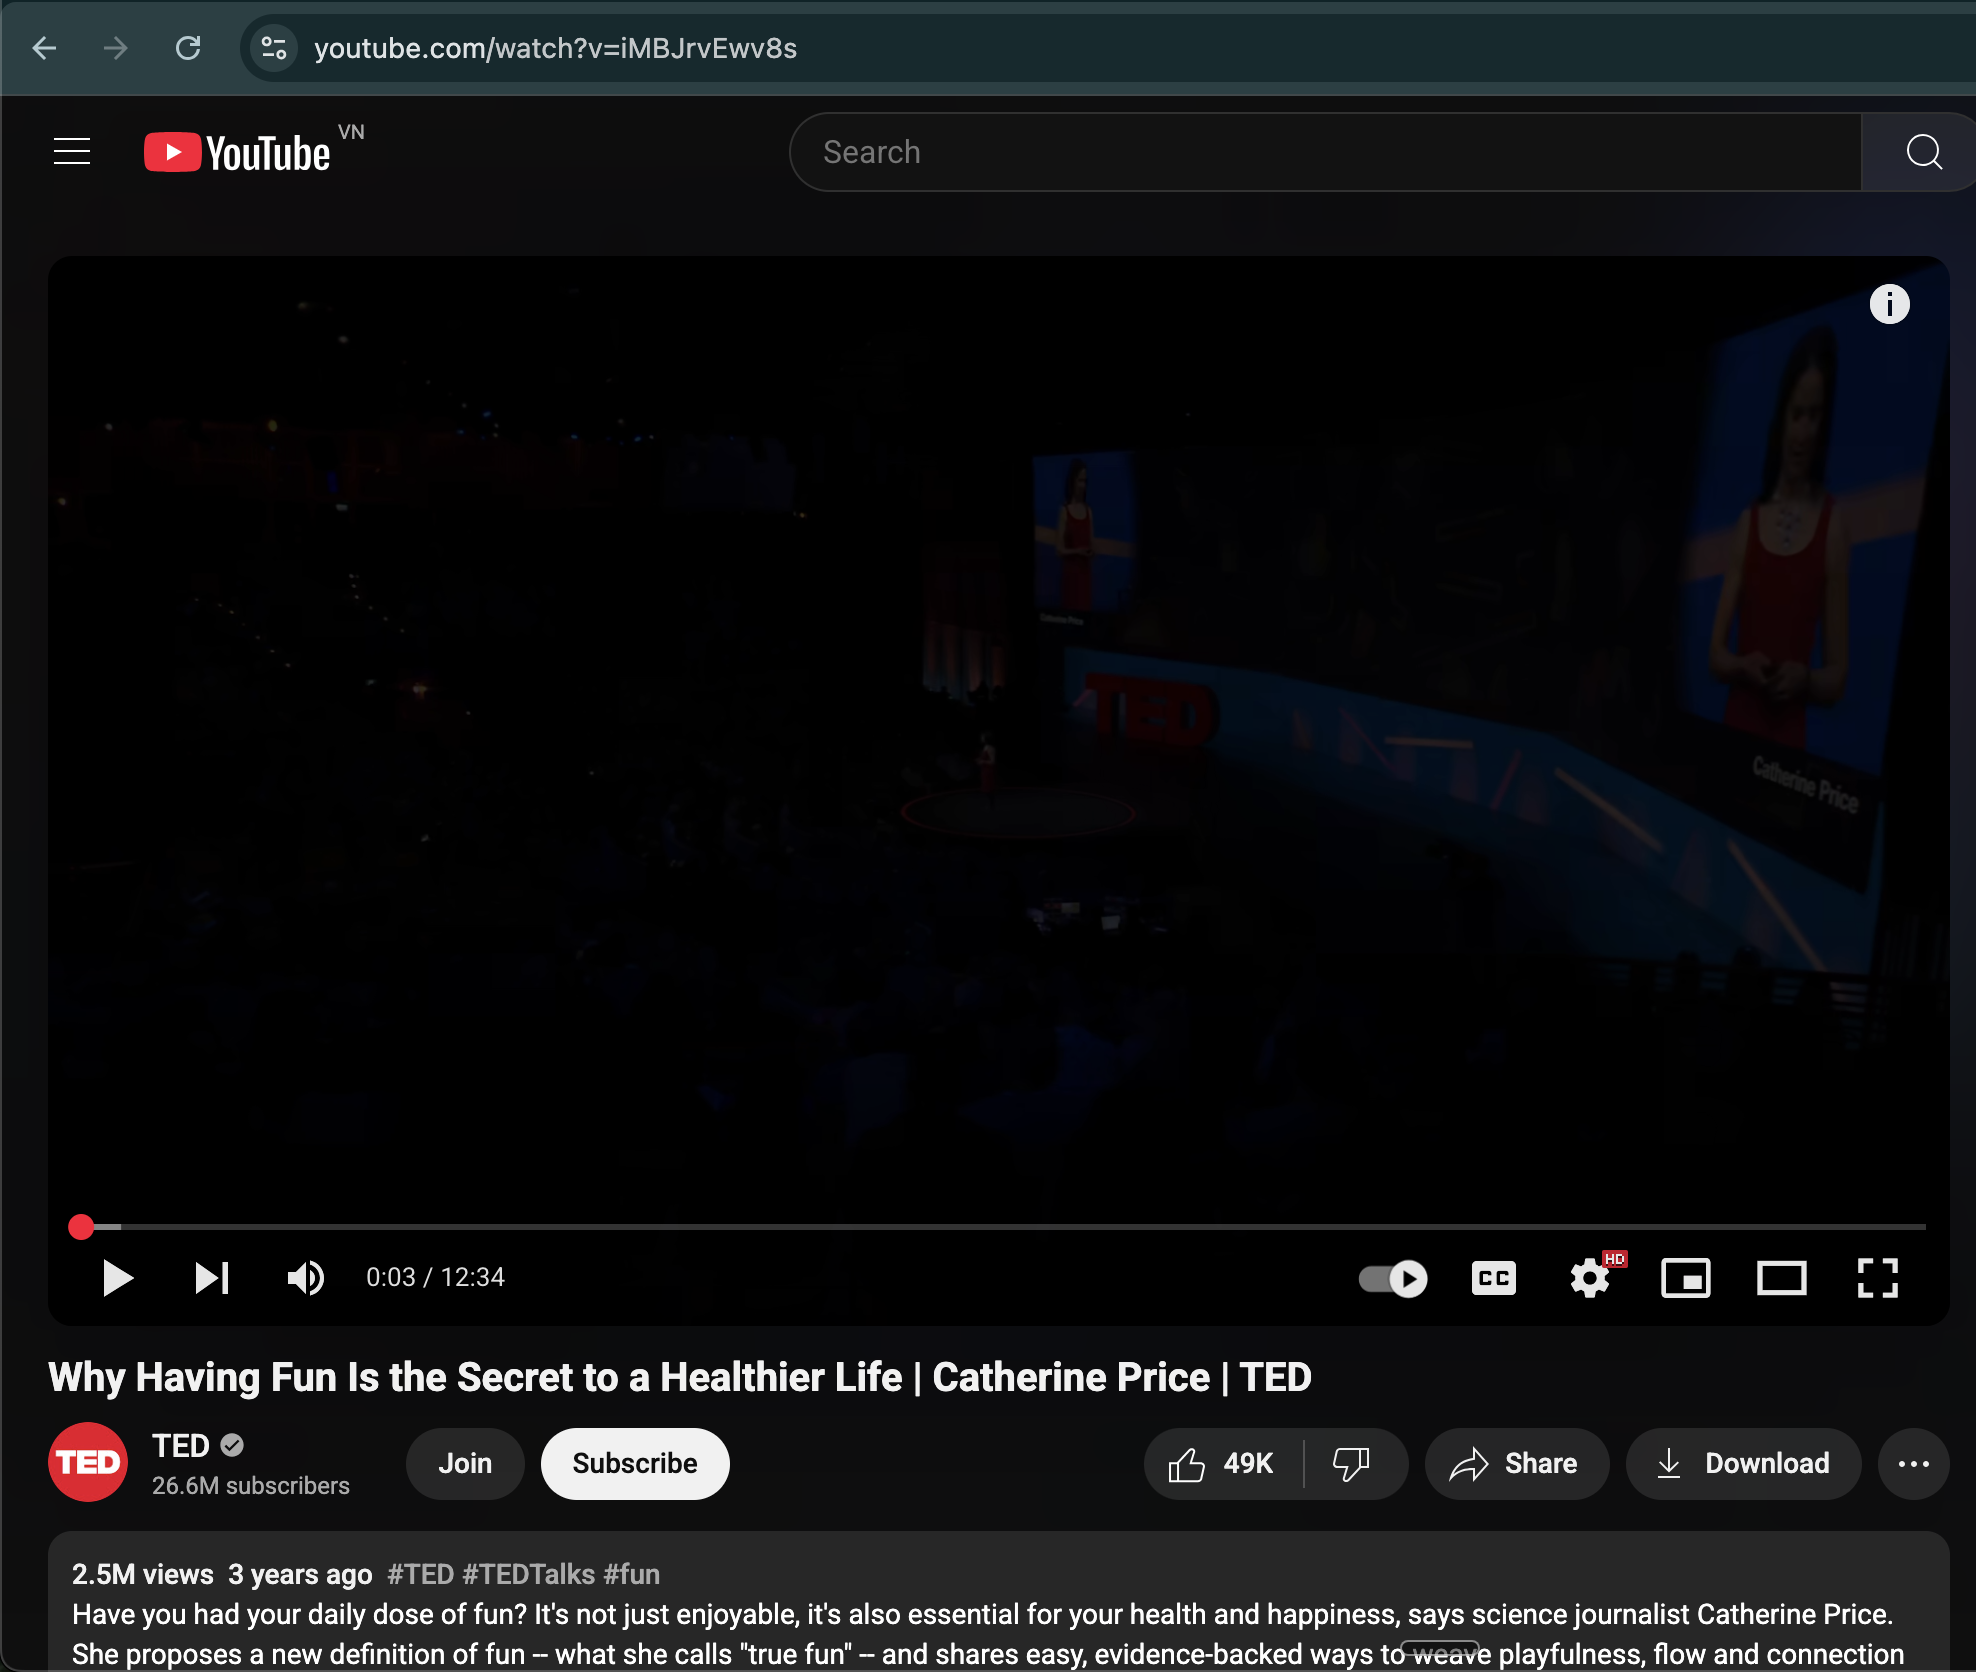Open the #fun hashtag link
The width and height of the screenshot is (1976, 1672).
click(632, 1574)
